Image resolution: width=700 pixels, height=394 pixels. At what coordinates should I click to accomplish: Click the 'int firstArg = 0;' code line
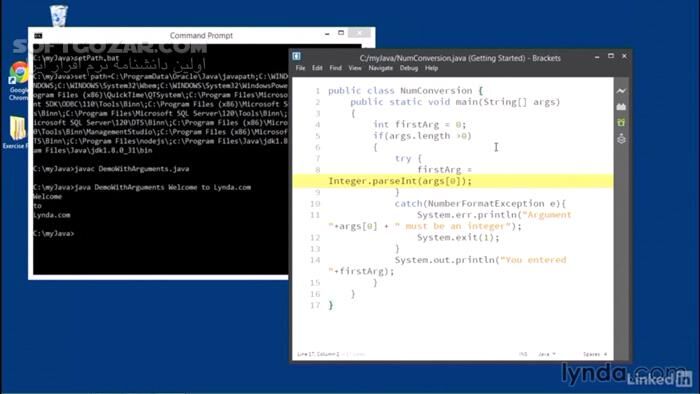420,124
